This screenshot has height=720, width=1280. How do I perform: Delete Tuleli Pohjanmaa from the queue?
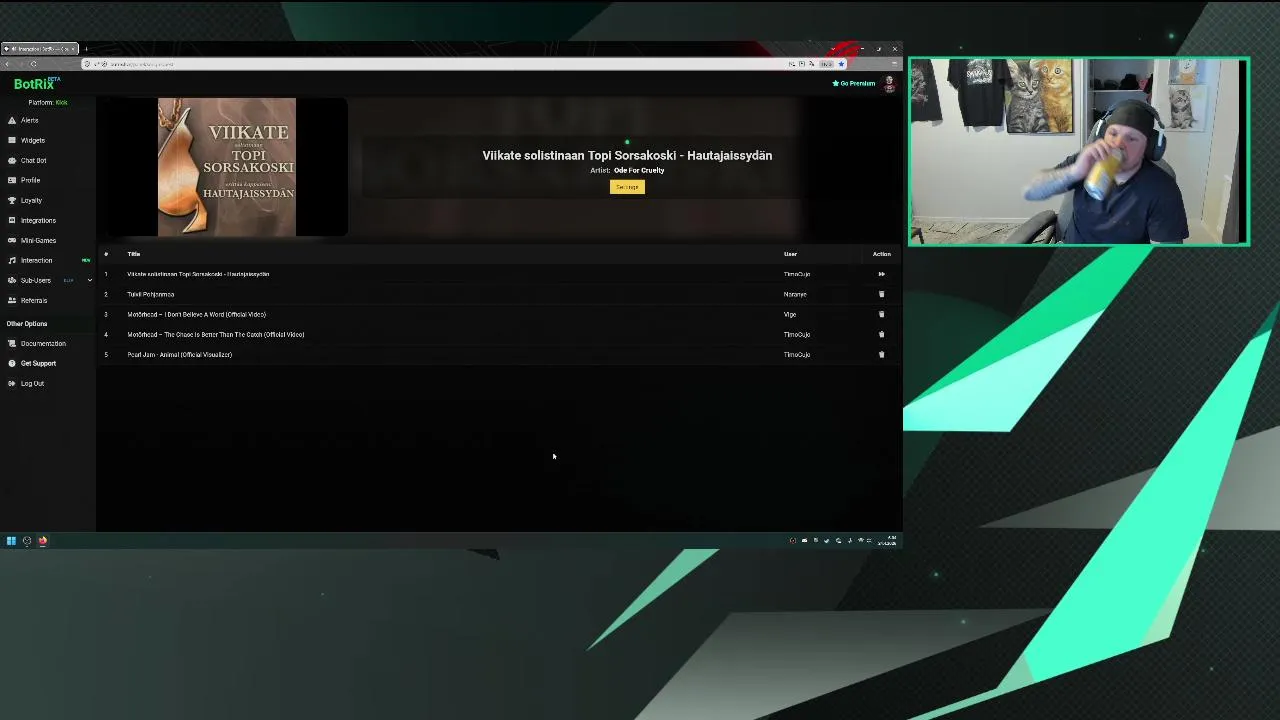click(881, 294)
